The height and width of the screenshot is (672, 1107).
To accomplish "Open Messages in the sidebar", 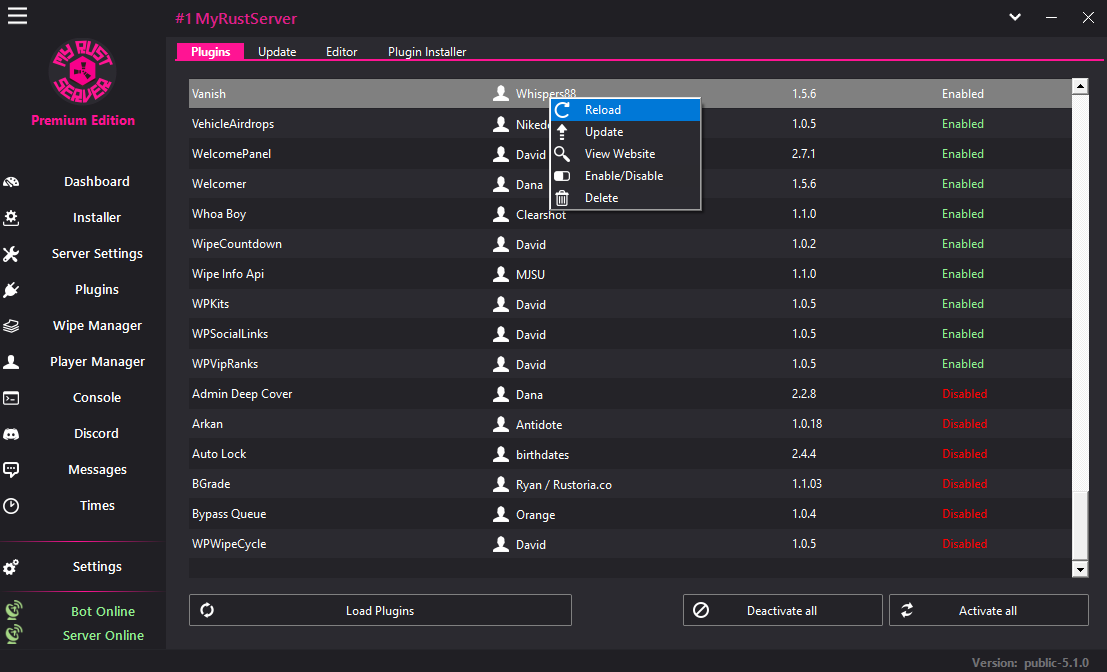I will 97,469.
